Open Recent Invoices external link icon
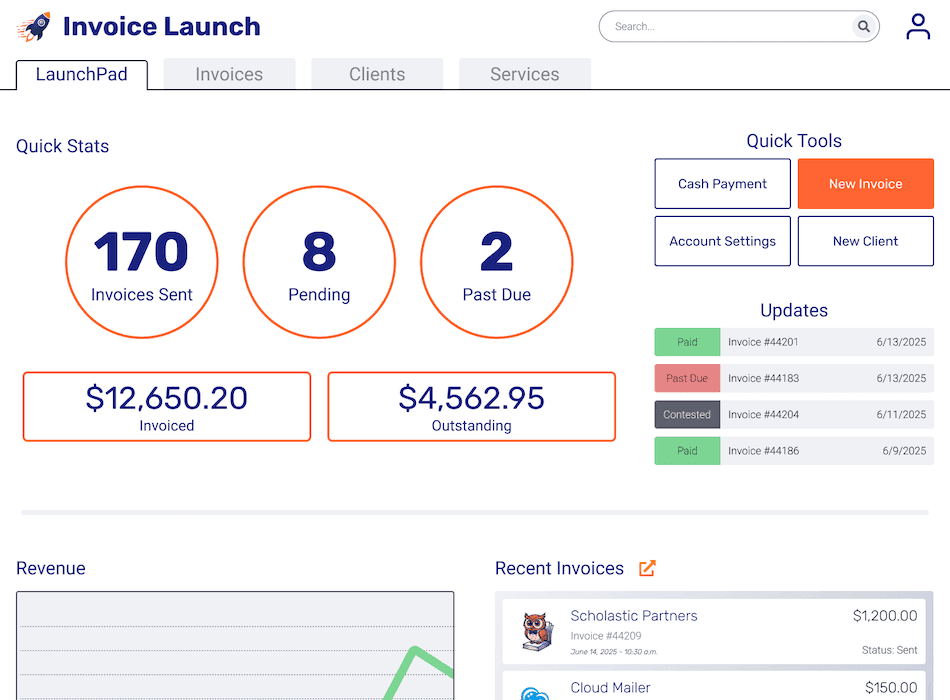The height and width of the screenshot is (700, 950). [x=647, y=568]
